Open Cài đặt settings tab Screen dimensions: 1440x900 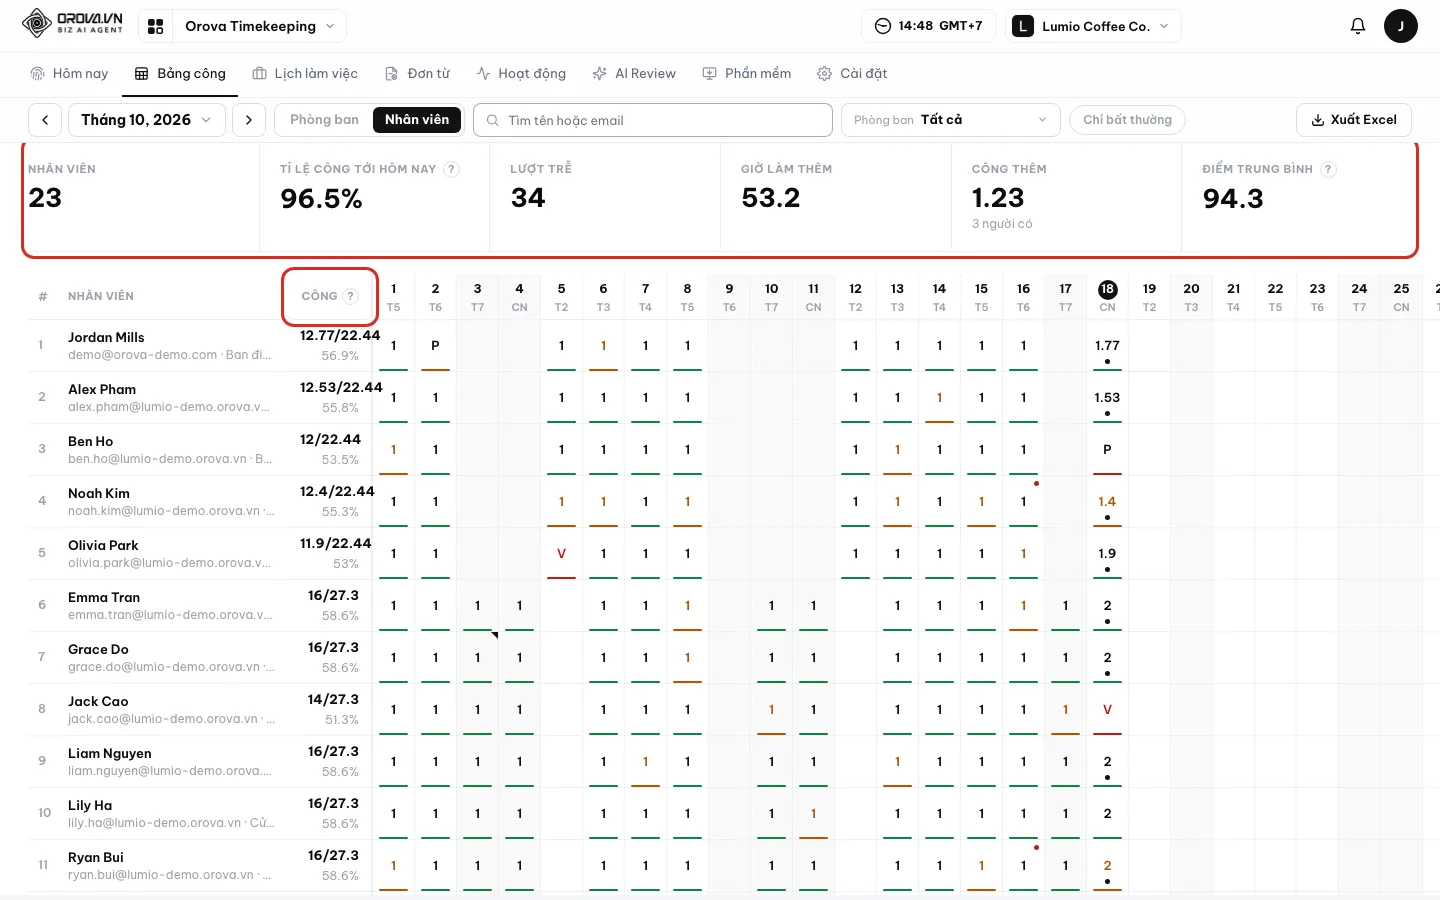(852, 74)
